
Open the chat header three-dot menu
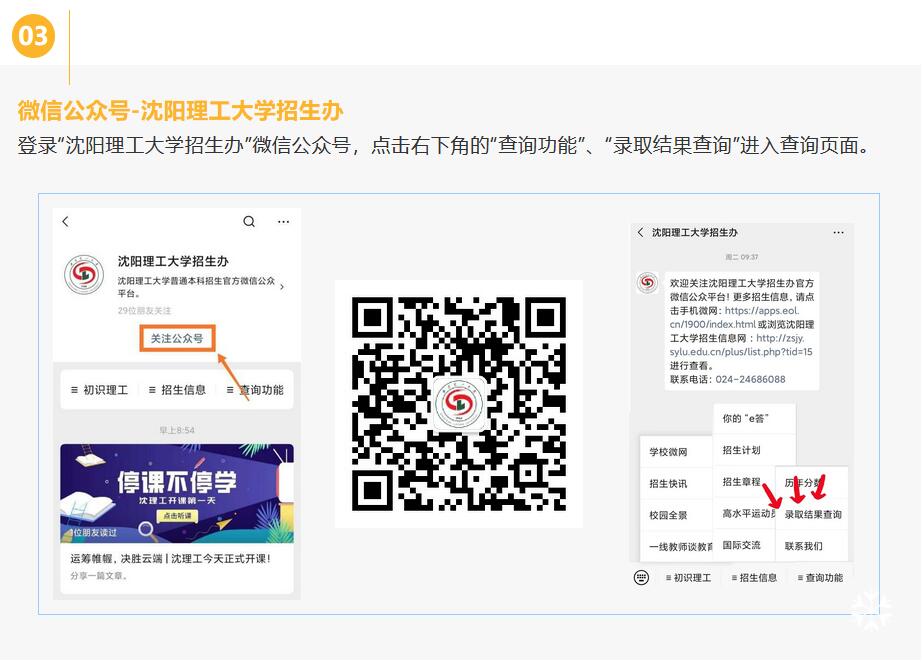click(x=839, y=232)
